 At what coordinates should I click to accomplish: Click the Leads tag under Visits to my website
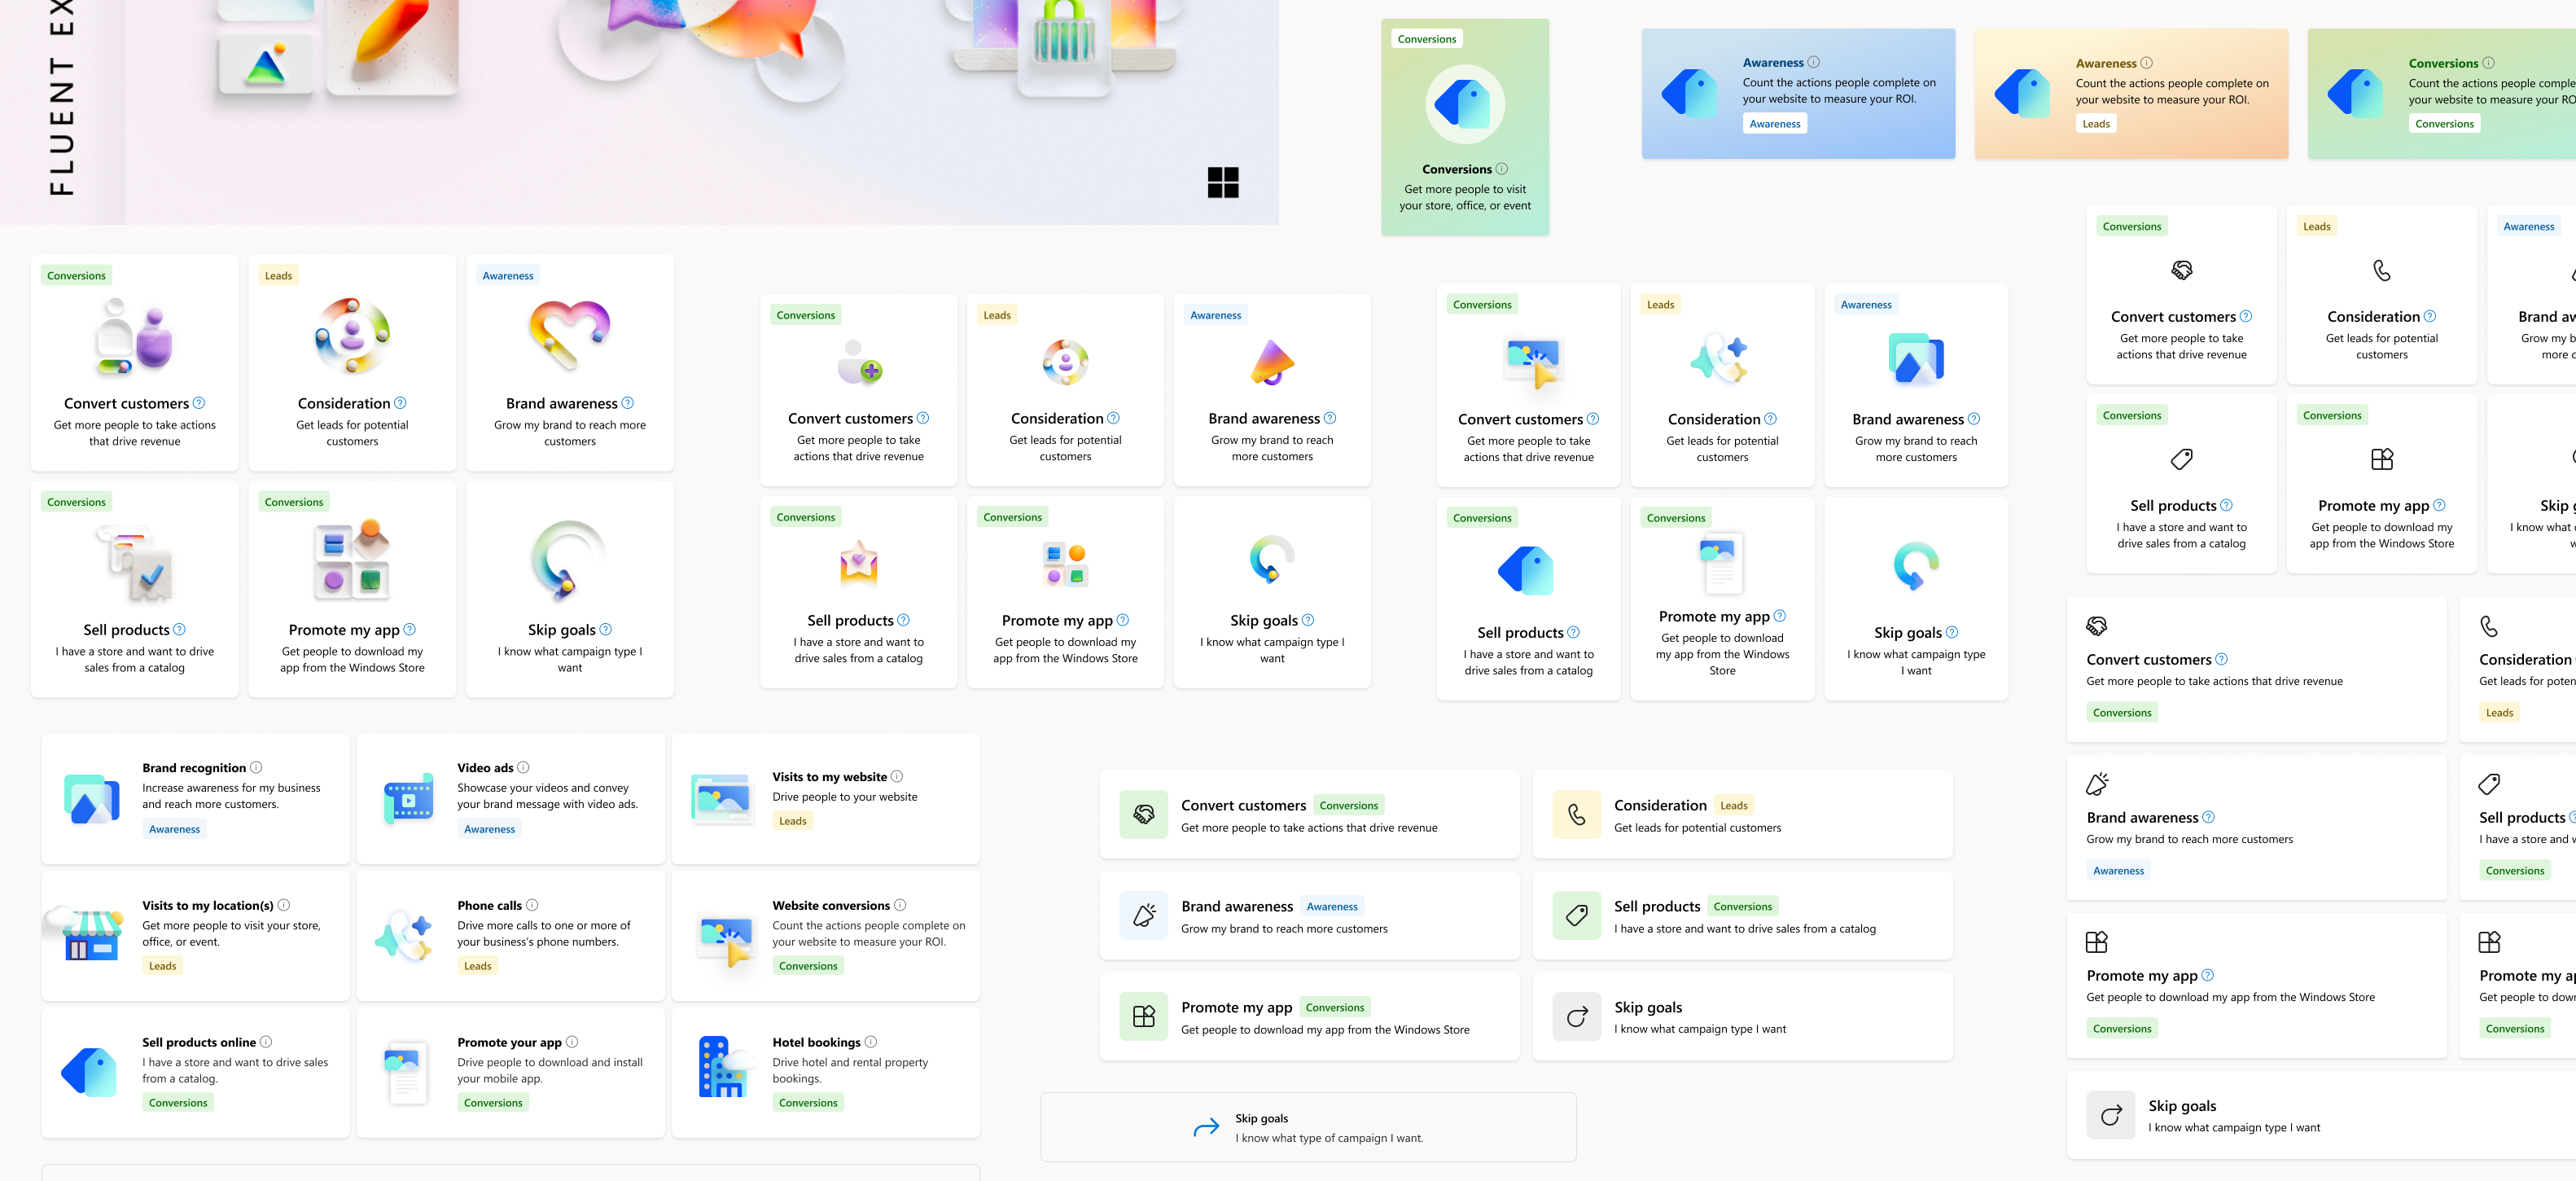coord(792,821)
